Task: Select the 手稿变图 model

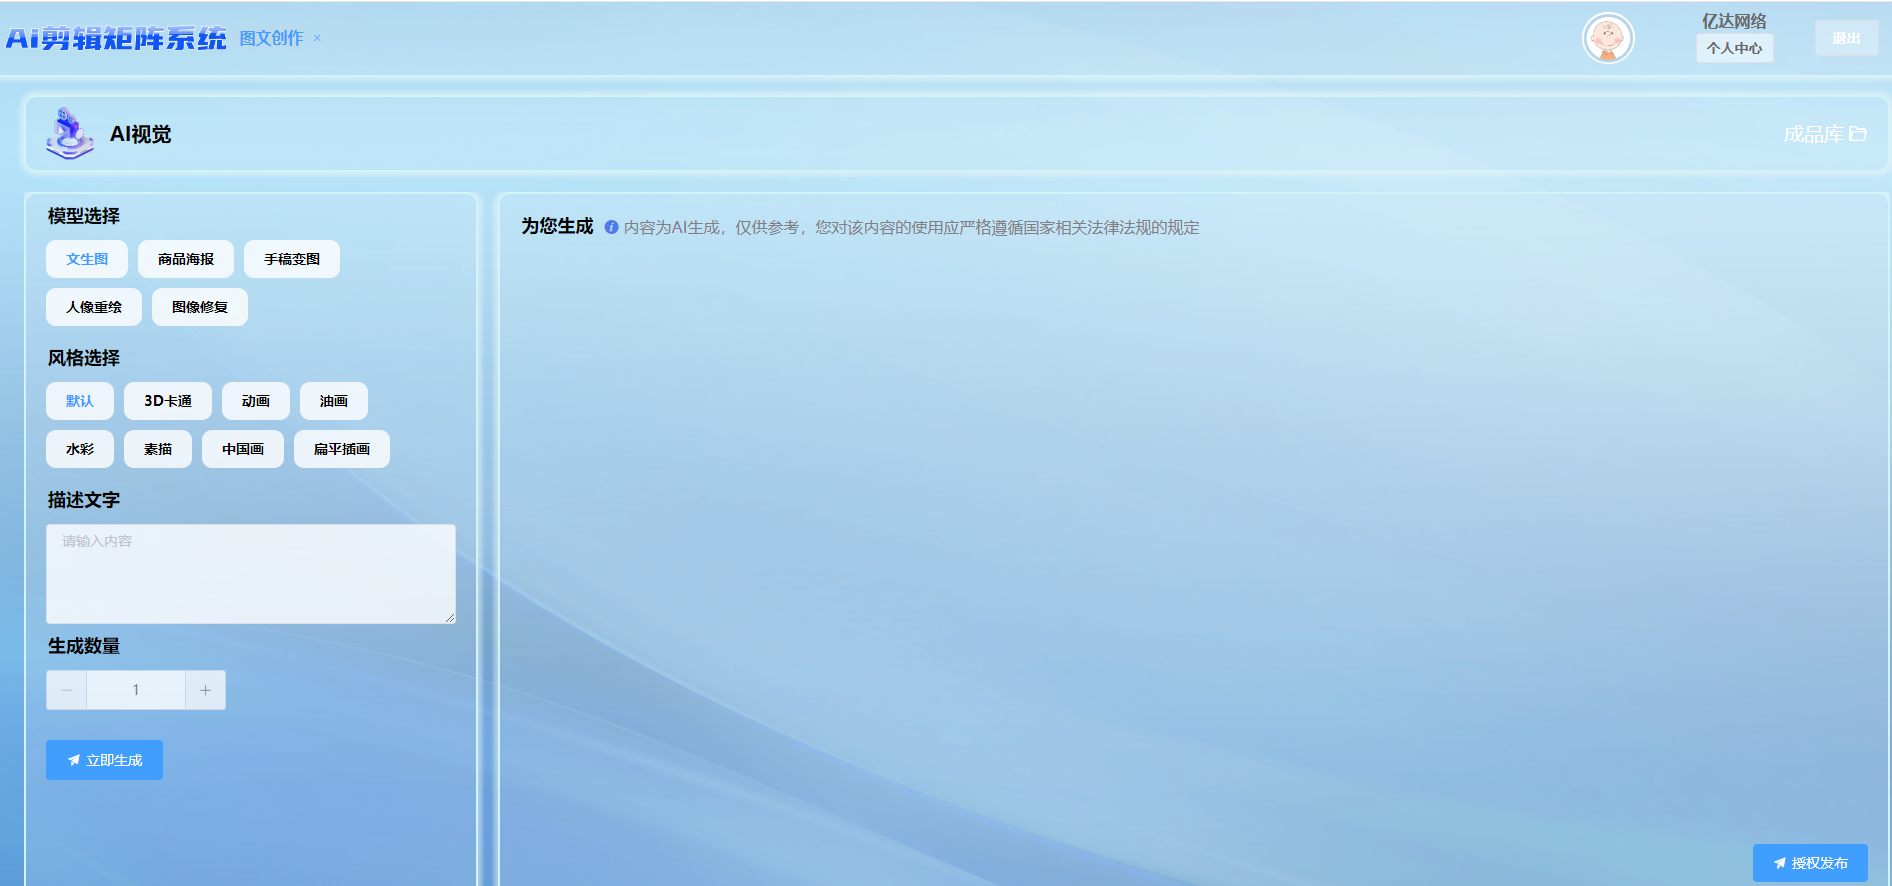Action: click(x=292, y=259)
